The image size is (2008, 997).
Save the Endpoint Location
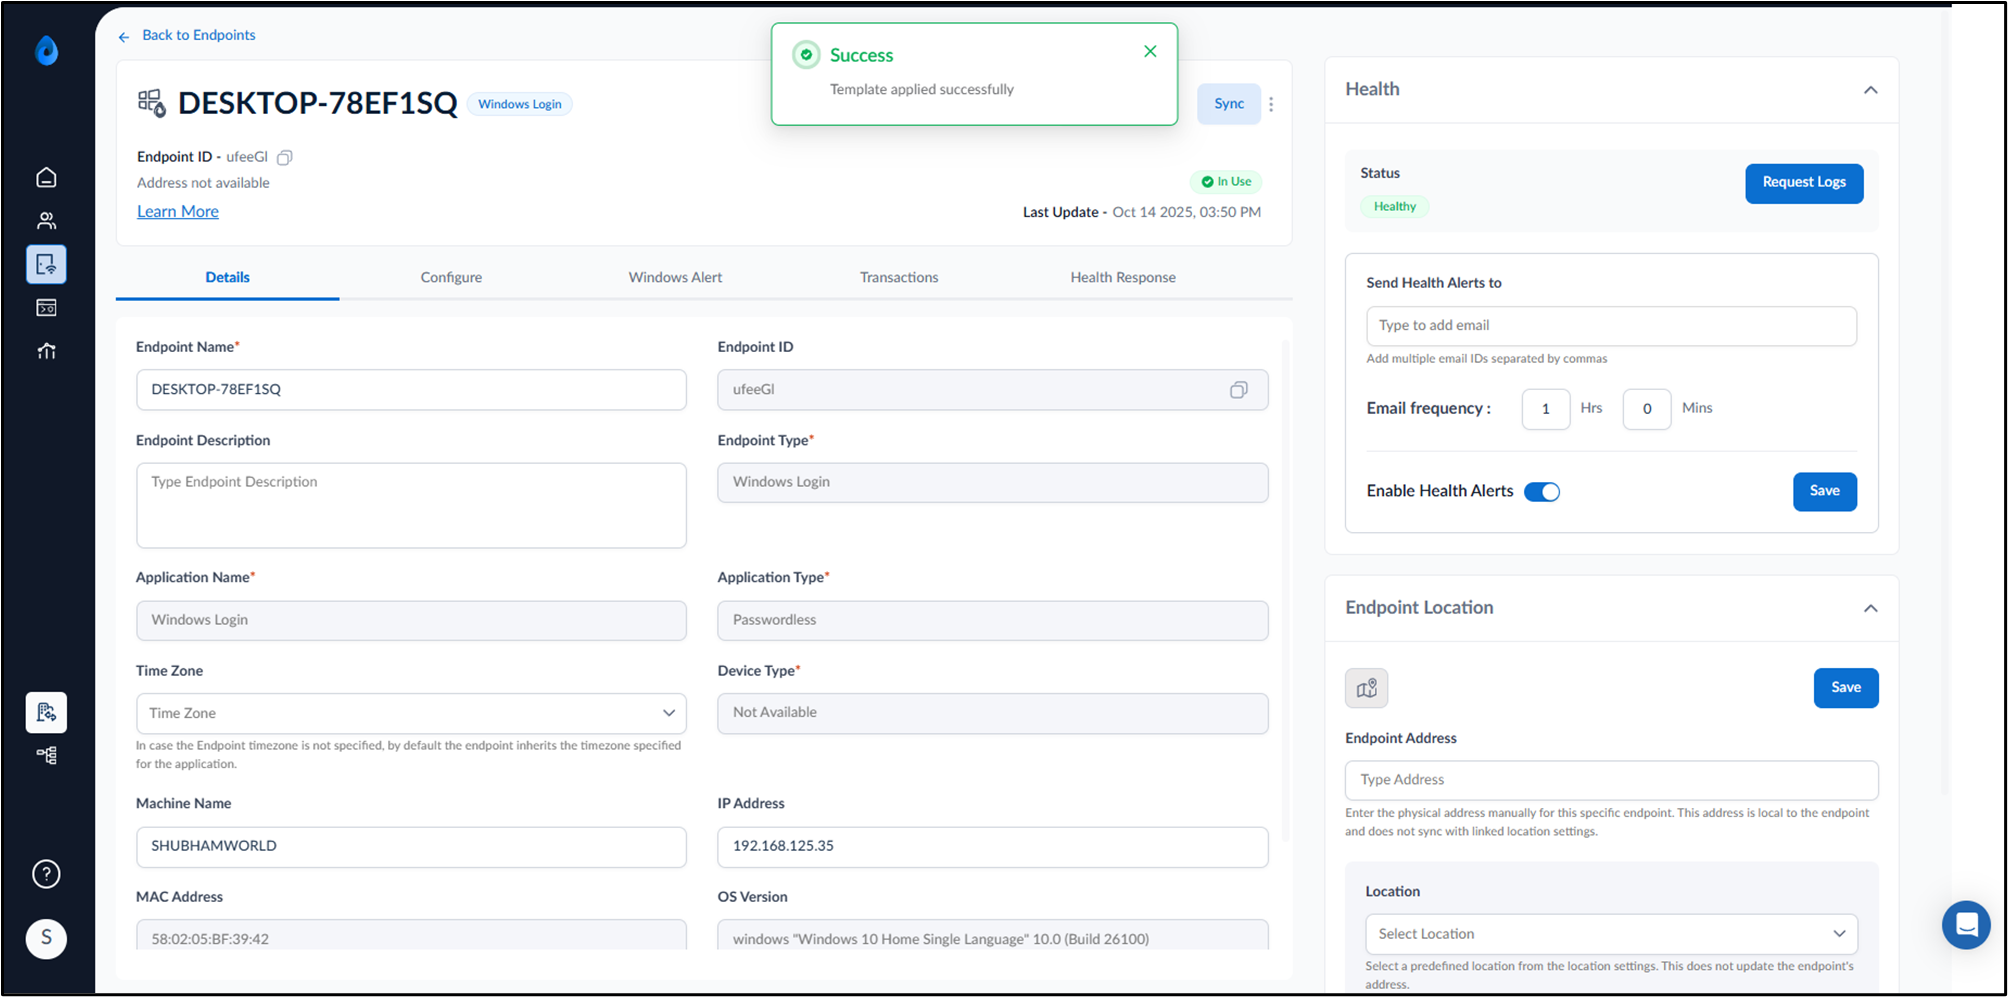pyautogui.click(x=1846, y=688)
